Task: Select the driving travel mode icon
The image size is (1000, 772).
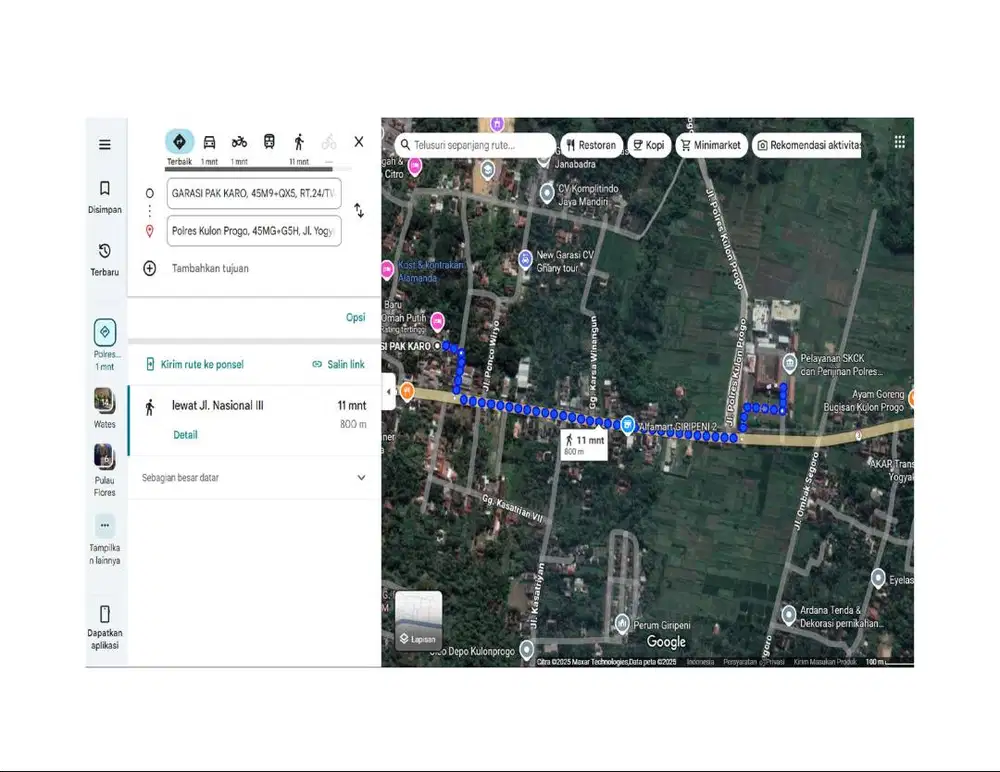Action: (209, 141)
